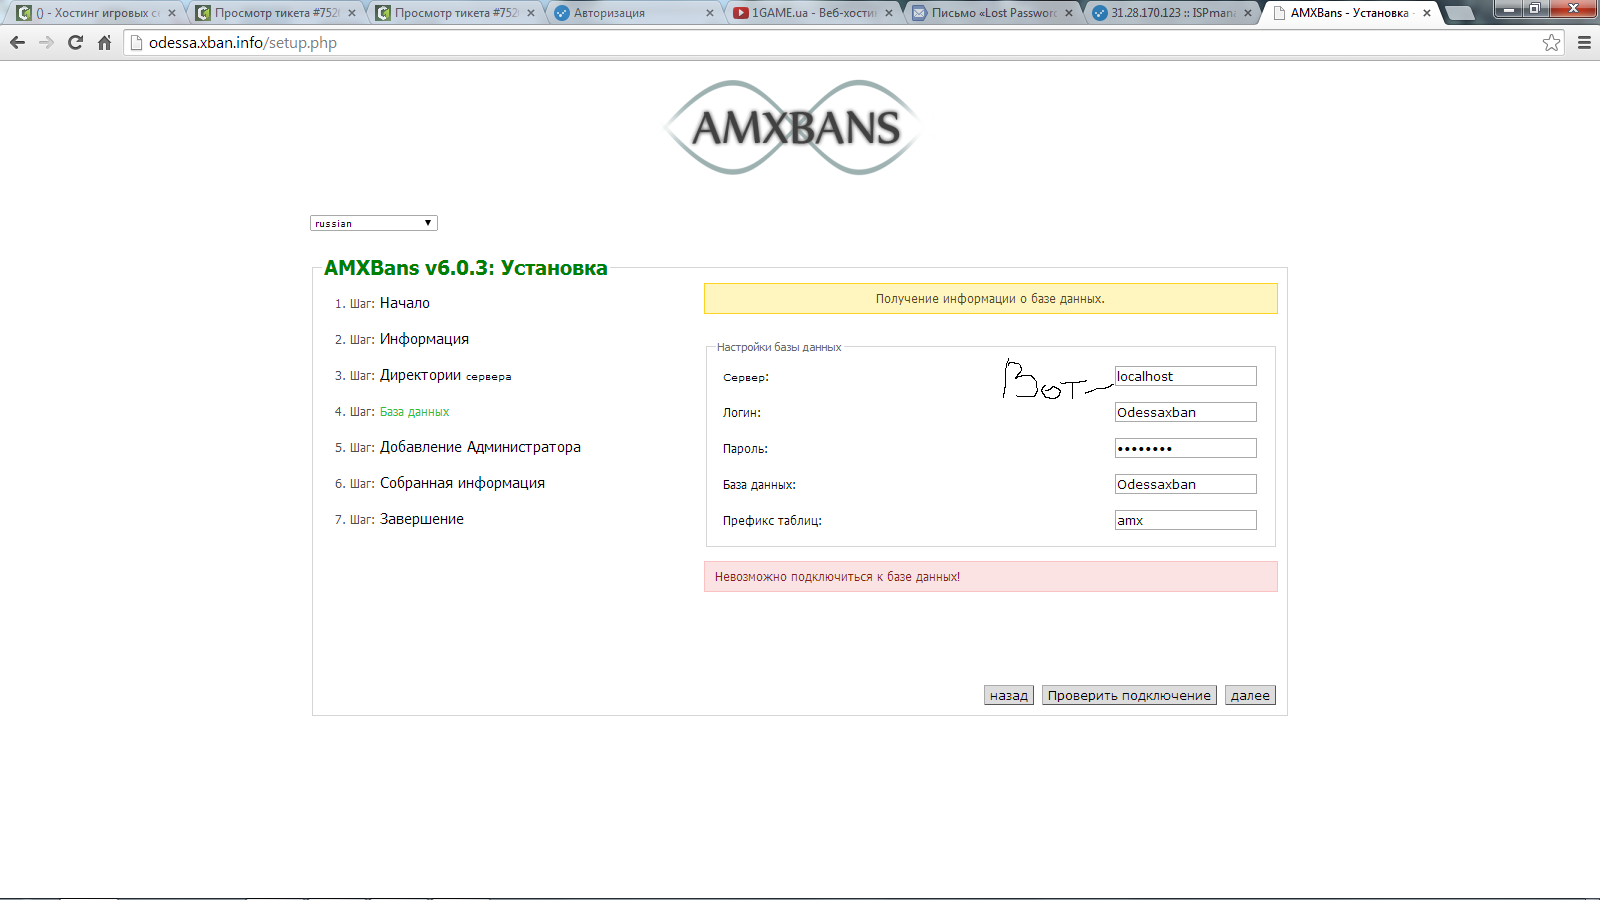Viewport: 1600px width, 900px height.
Task: Switch to first Просмотр тикета tab
Action: coord(275,13)
